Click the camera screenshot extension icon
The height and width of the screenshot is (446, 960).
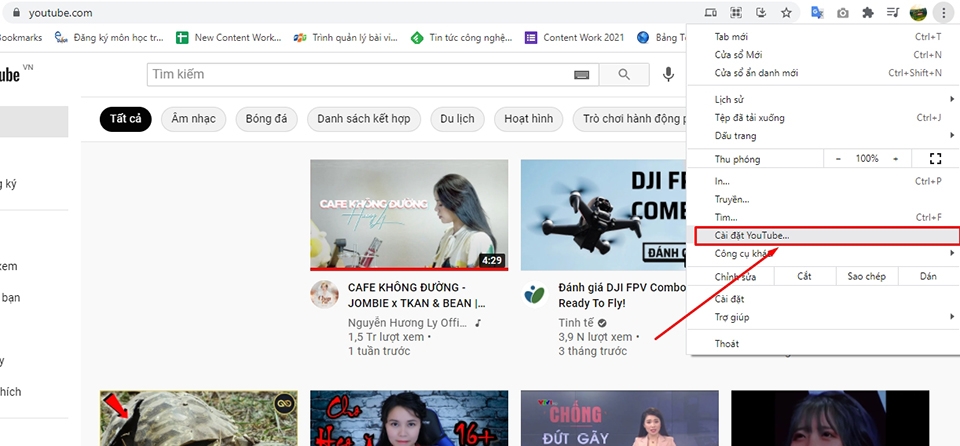843,12
